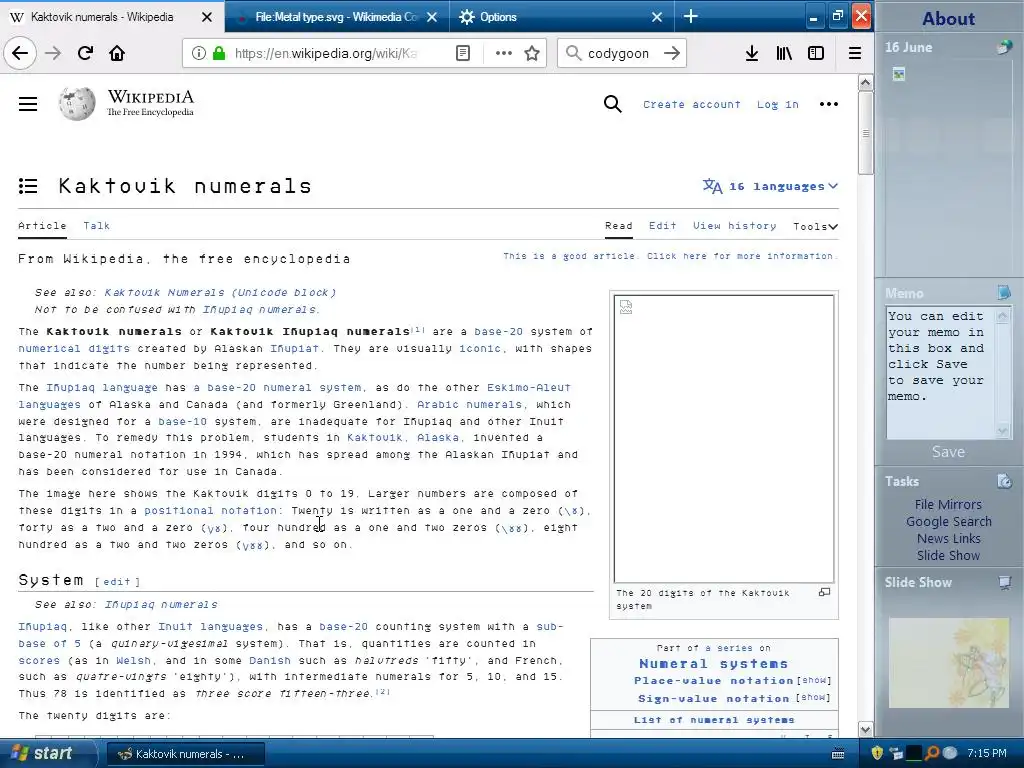The image size is (1024, 768).
Task: Enlarge the Kaktovik digits image
Action: [825, 592]
